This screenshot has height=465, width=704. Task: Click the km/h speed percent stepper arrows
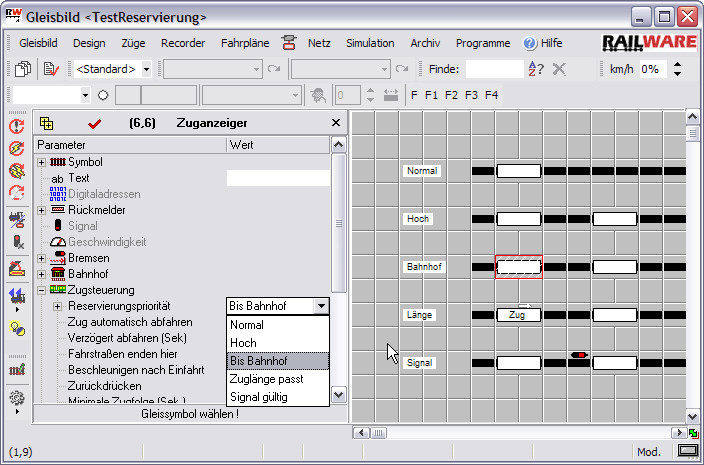(678, 69)
